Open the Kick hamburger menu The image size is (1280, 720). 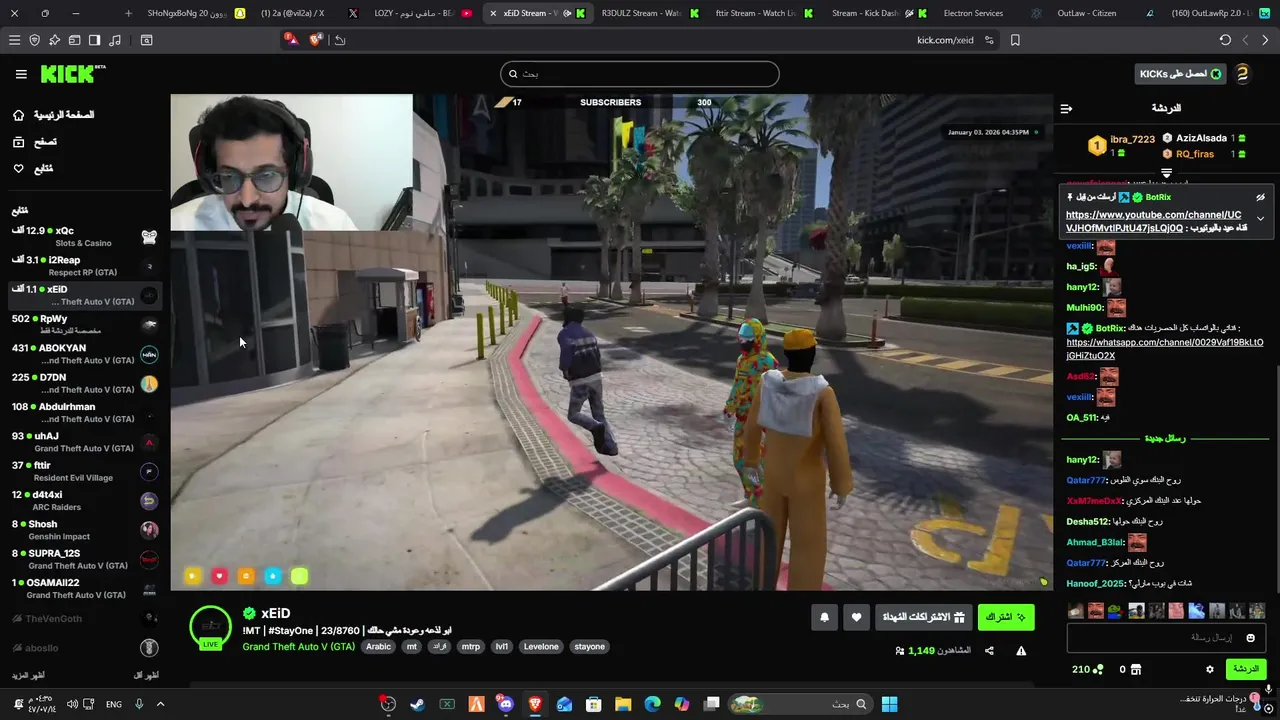coord(21,74)
